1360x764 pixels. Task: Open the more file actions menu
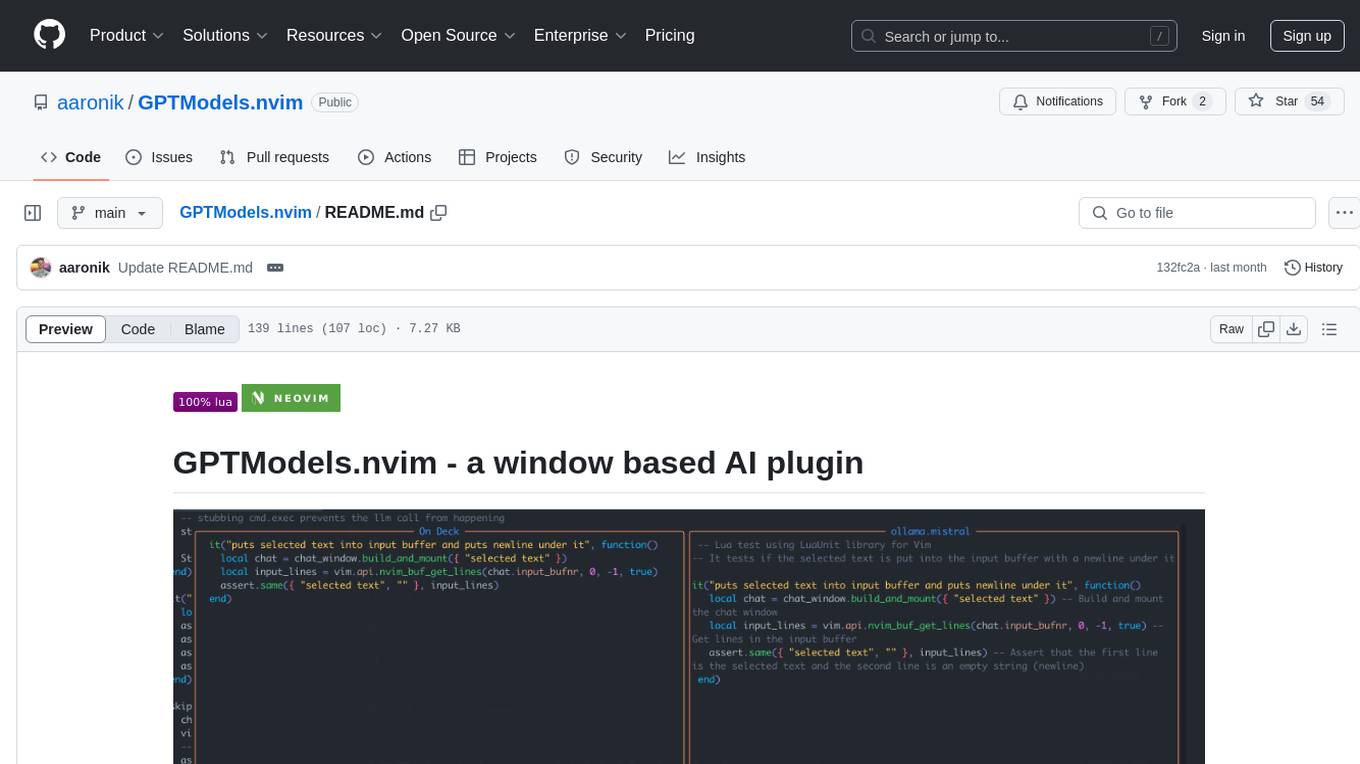1344,213
